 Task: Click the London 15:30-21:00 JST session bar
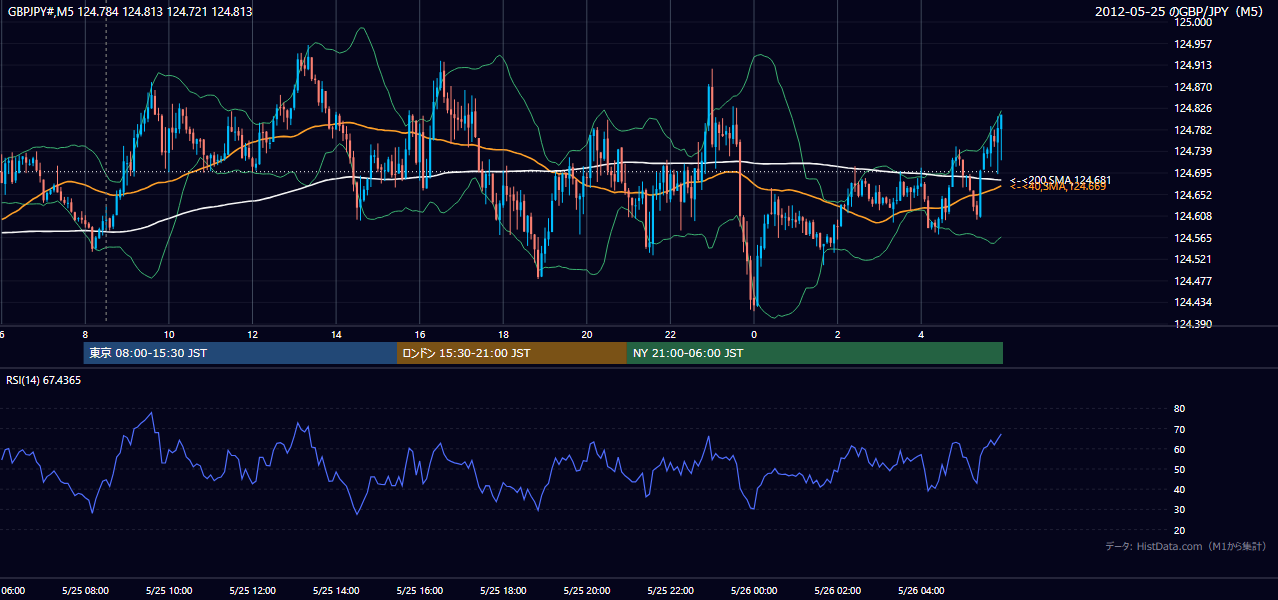tap(512, 353)
